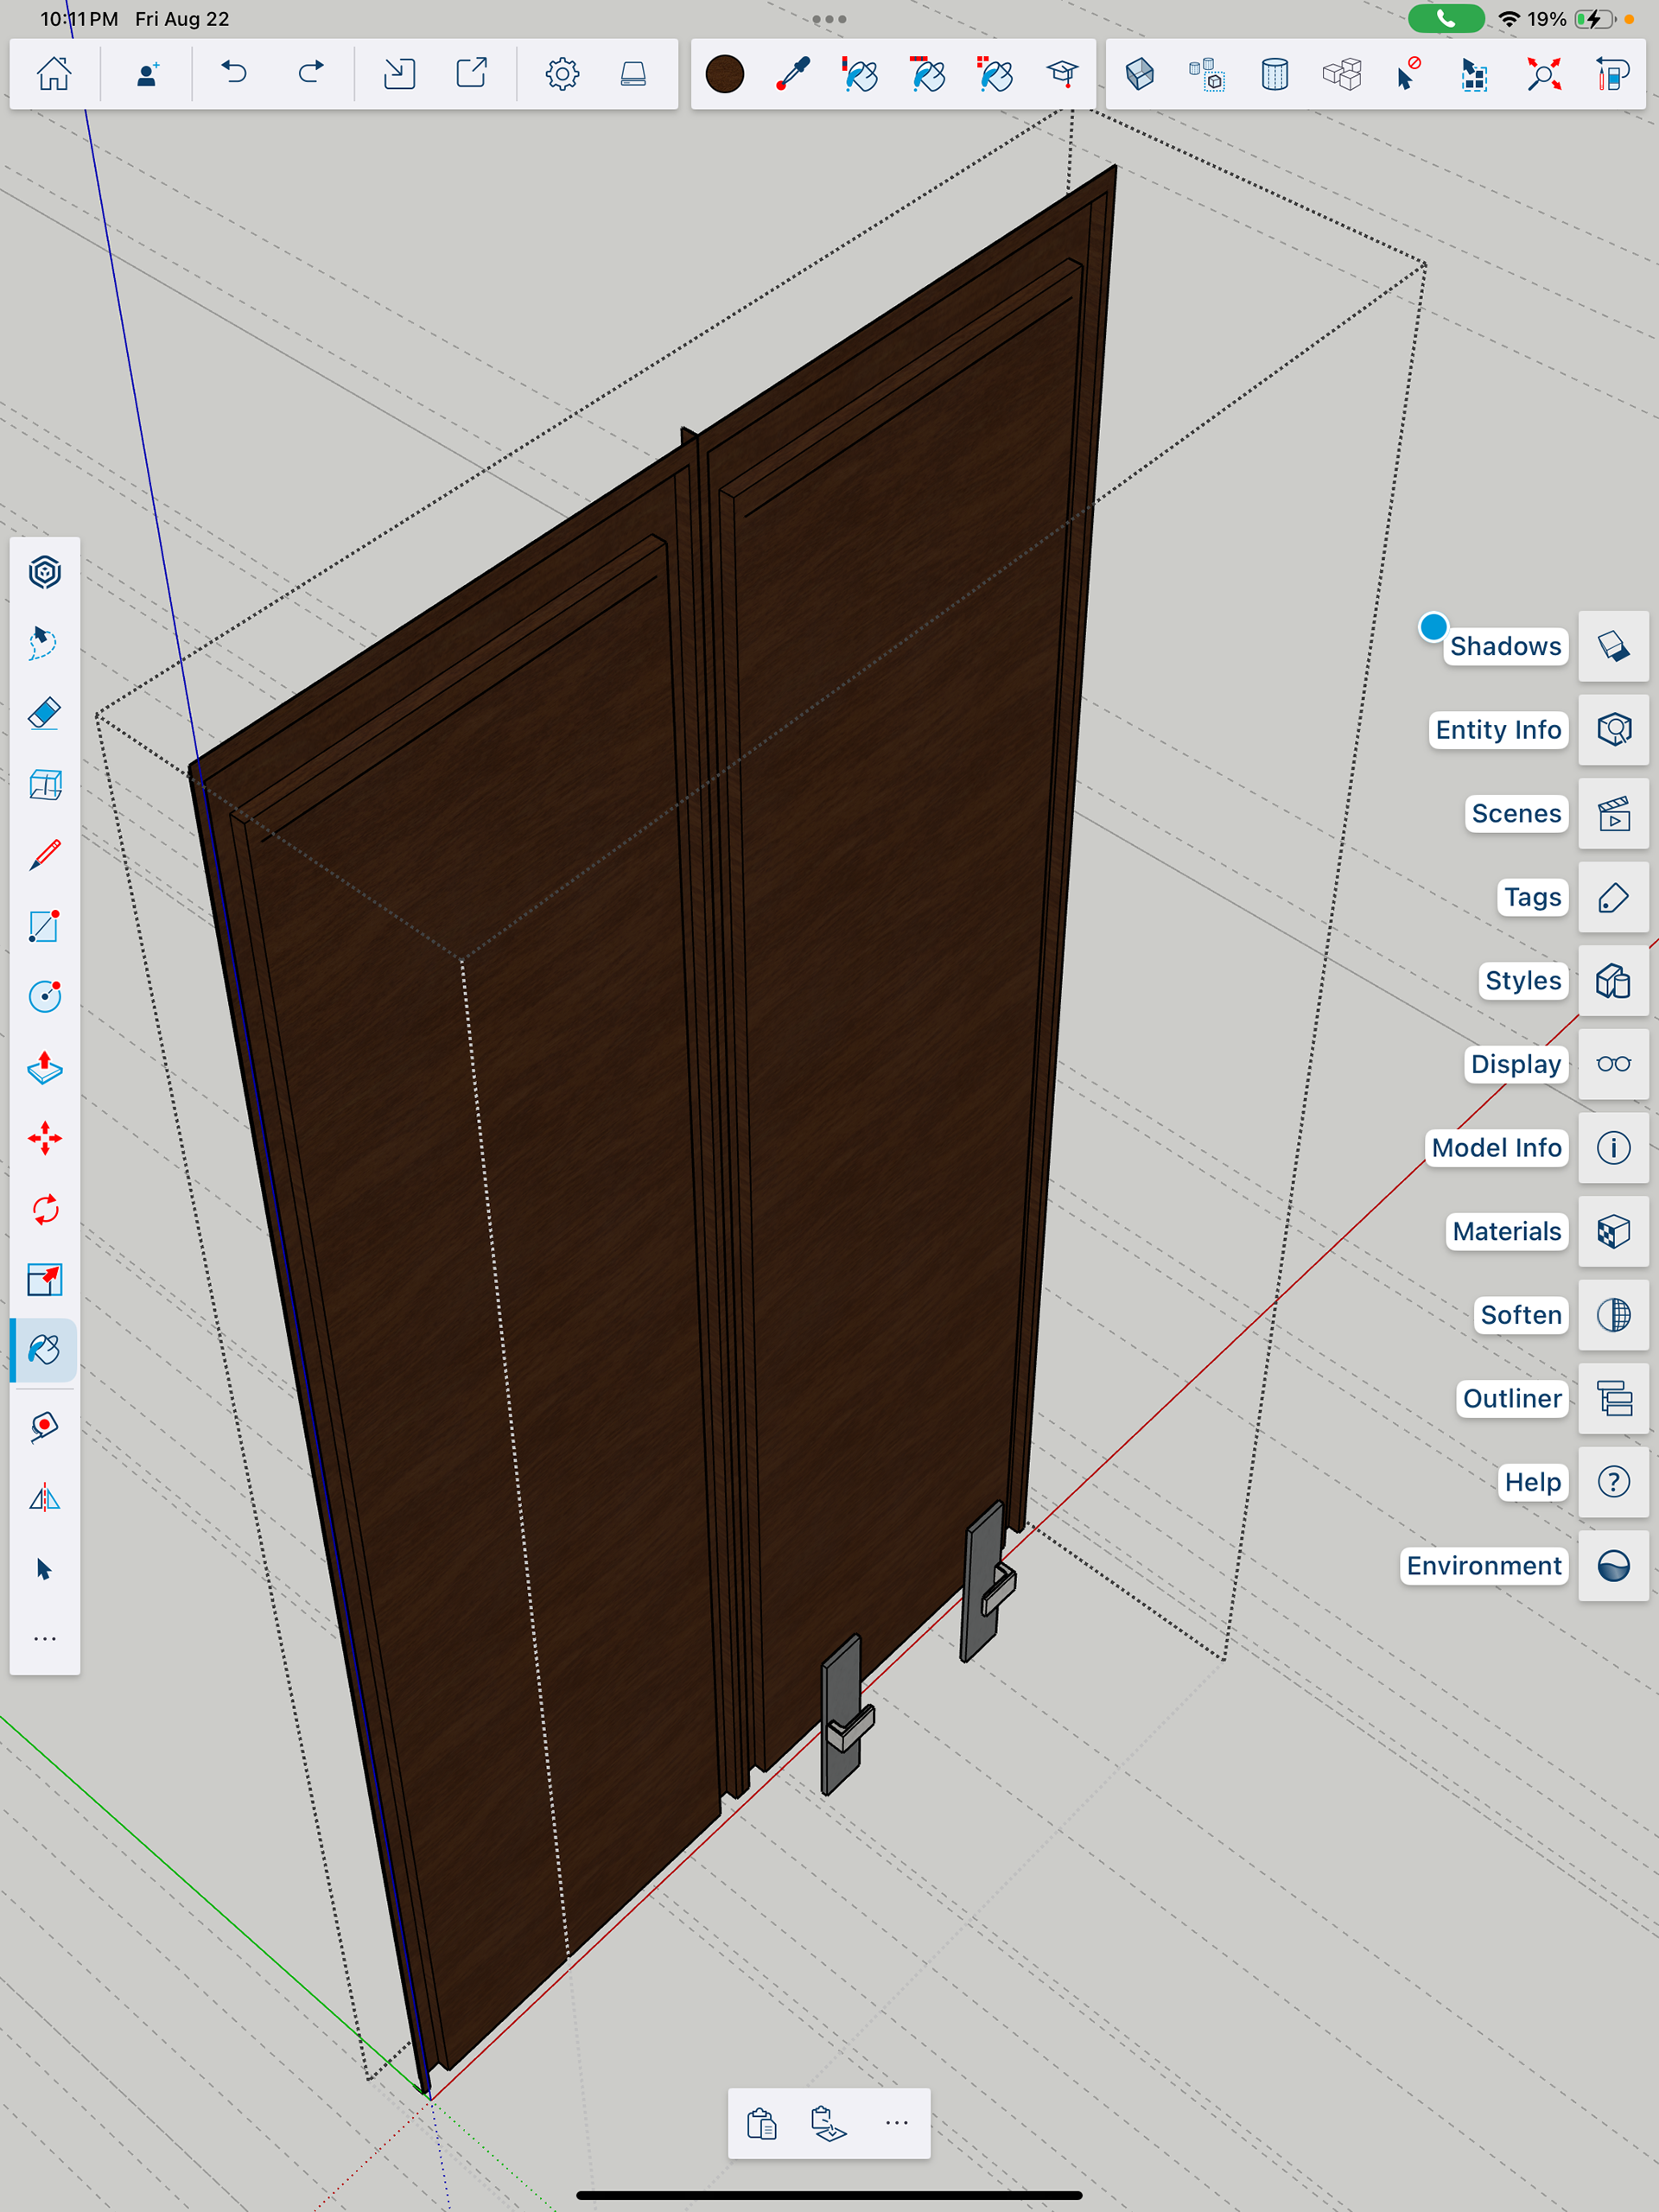Activate the Push/Pull tool

click(44, 1068)
